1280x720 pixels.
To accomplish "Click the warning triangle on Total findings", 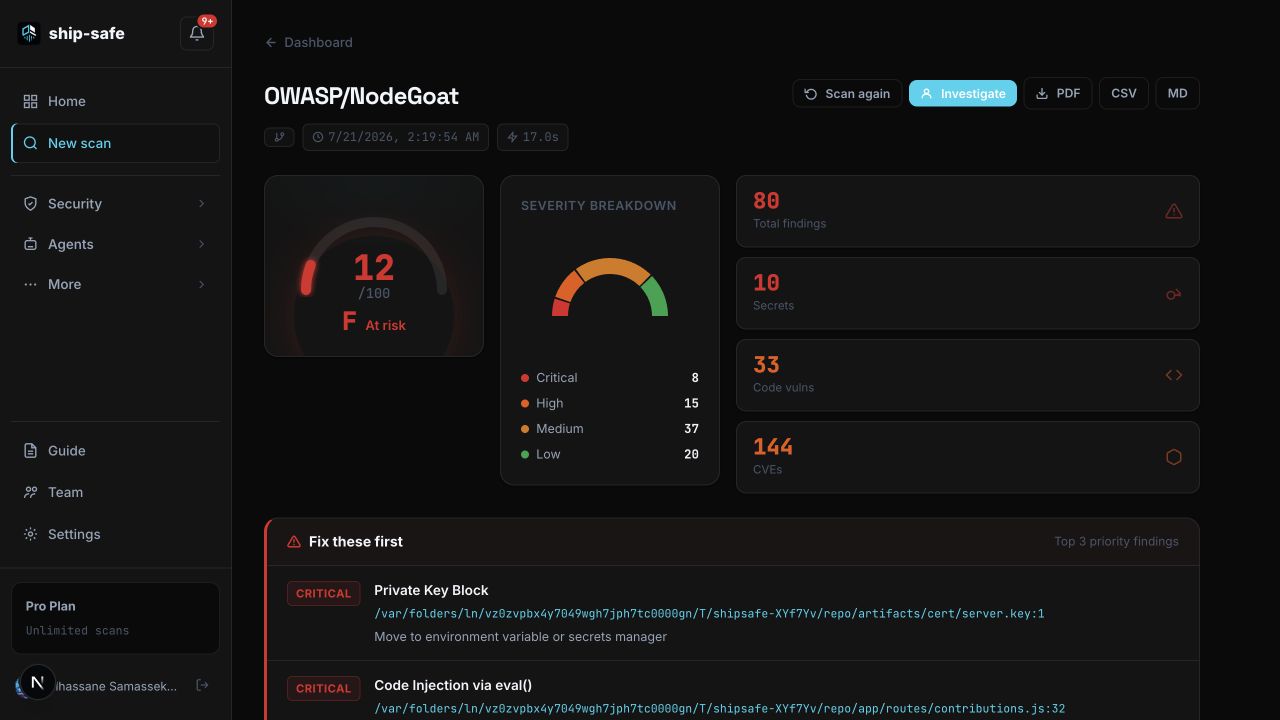I will coord(1174,211).
